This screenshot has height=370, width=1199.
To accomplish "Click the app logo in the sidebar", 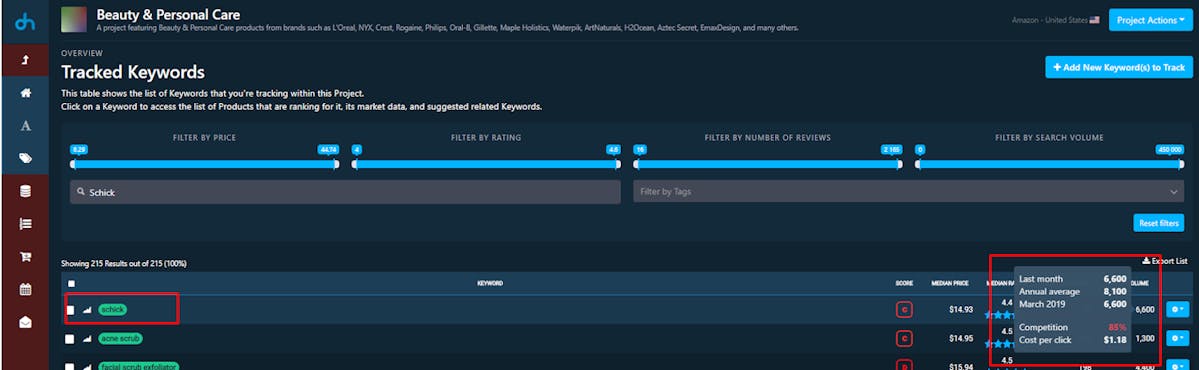I will coord(24,21).
